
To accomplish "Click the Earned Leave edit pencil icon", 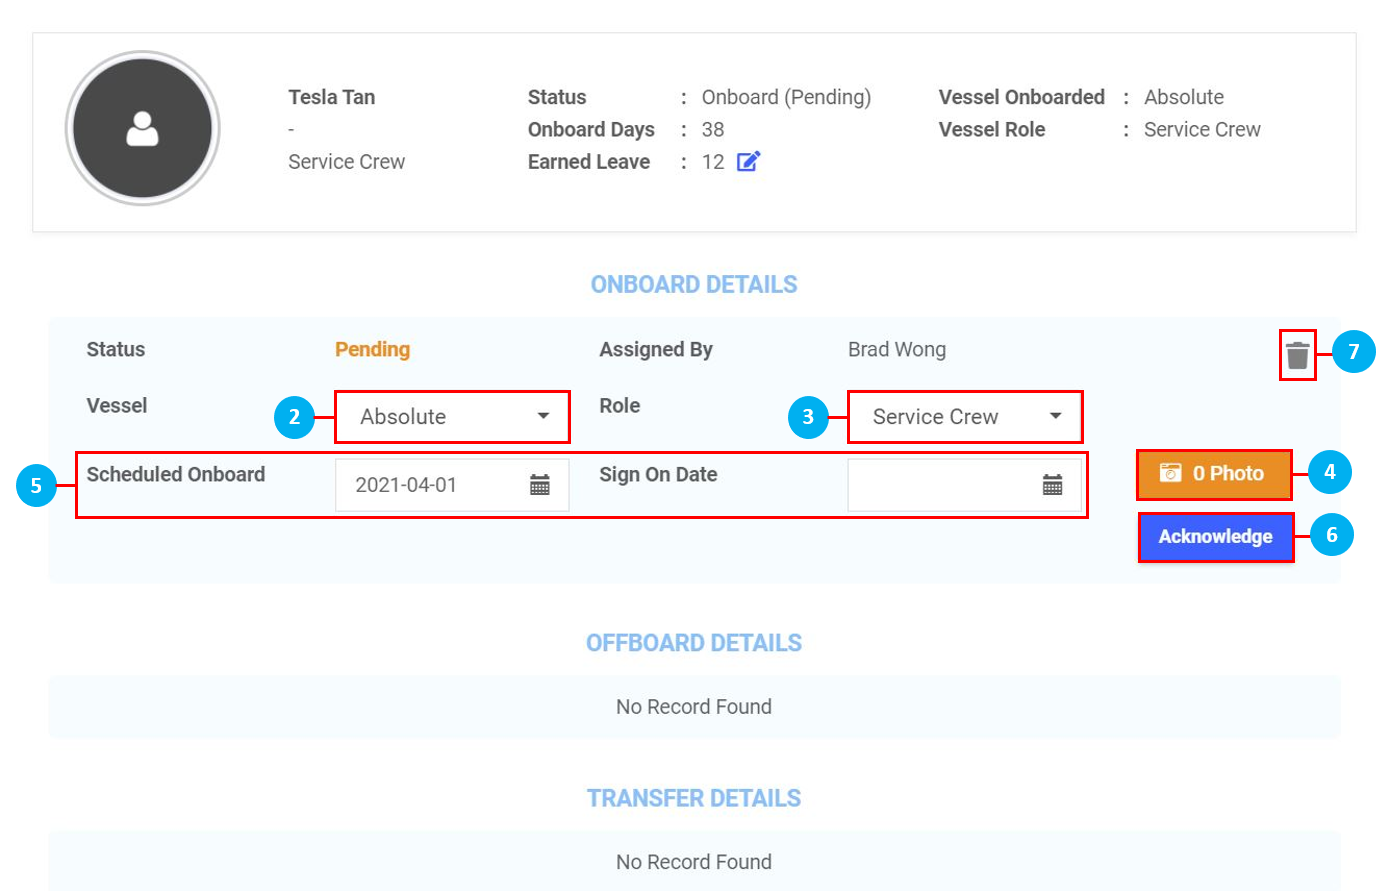I will point(748,162).
